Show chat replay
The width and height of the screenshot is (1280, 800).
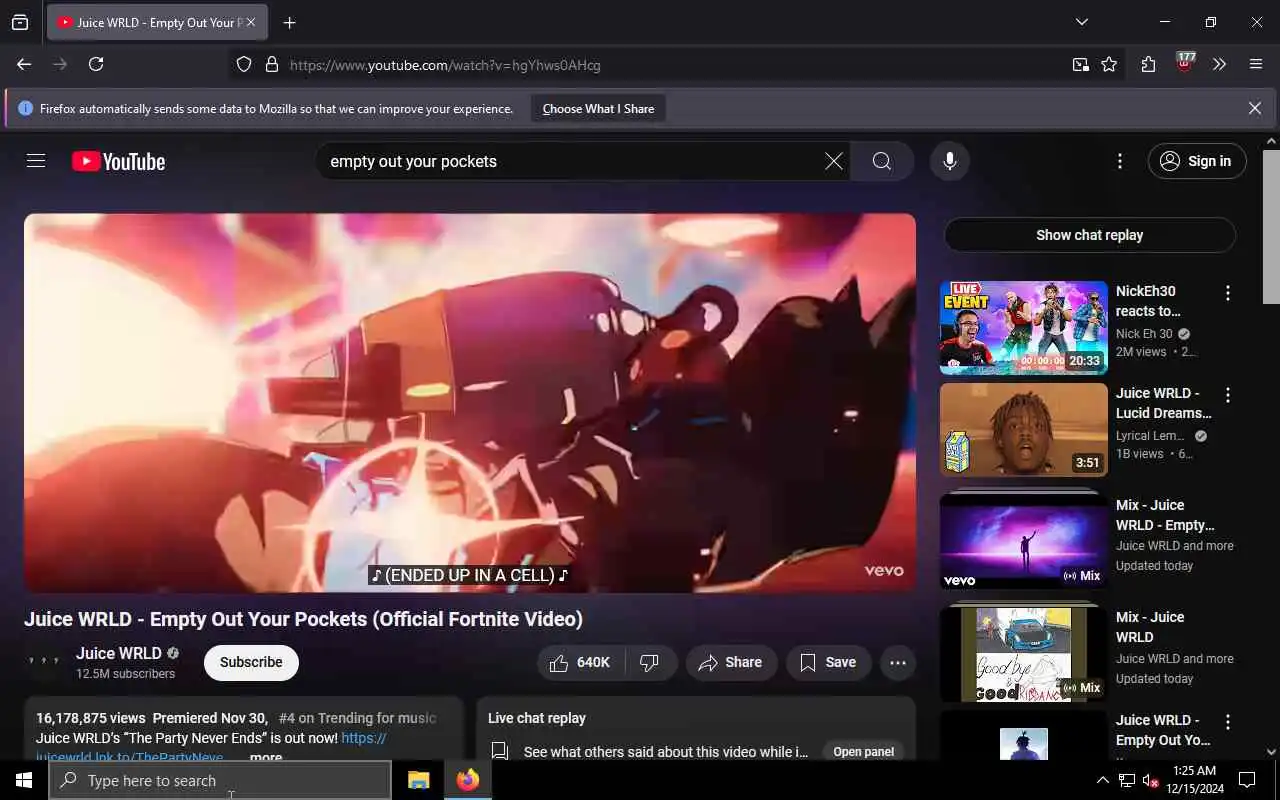pyautogui.click(x=1089, y=235)
